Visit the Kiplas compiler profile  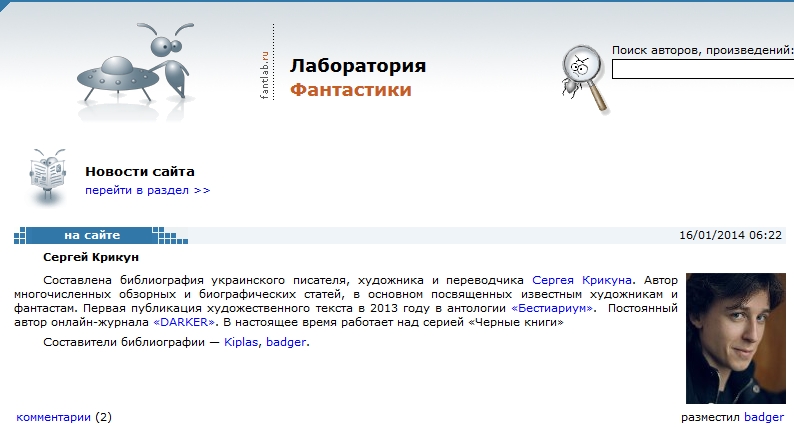coord(241,343)
